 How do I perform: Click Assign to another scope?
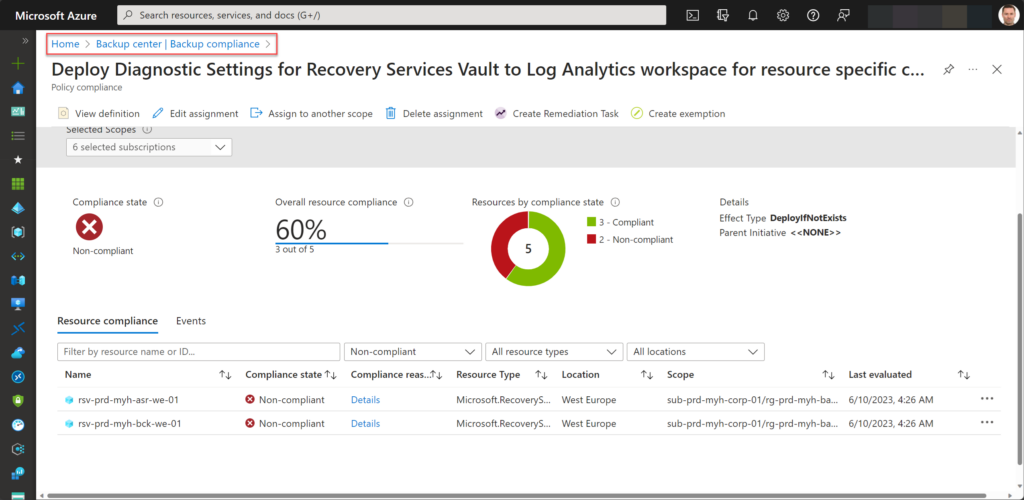tap(312, 114)
